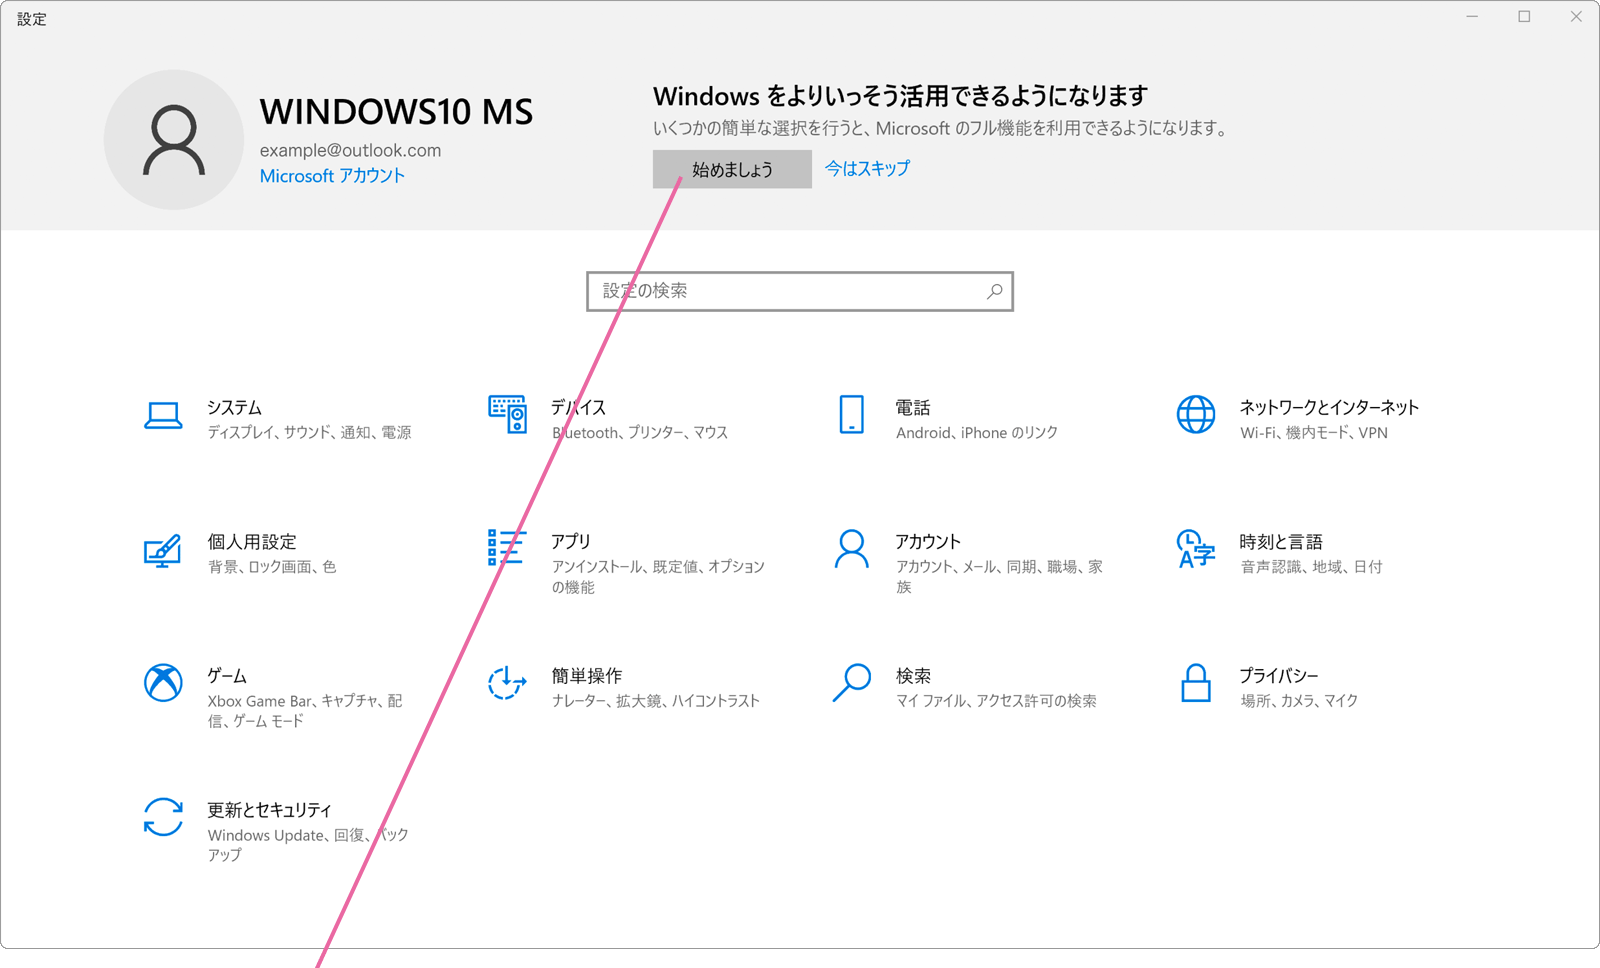Open the 個人用設定 paintbrush icon

coord(163,550)
